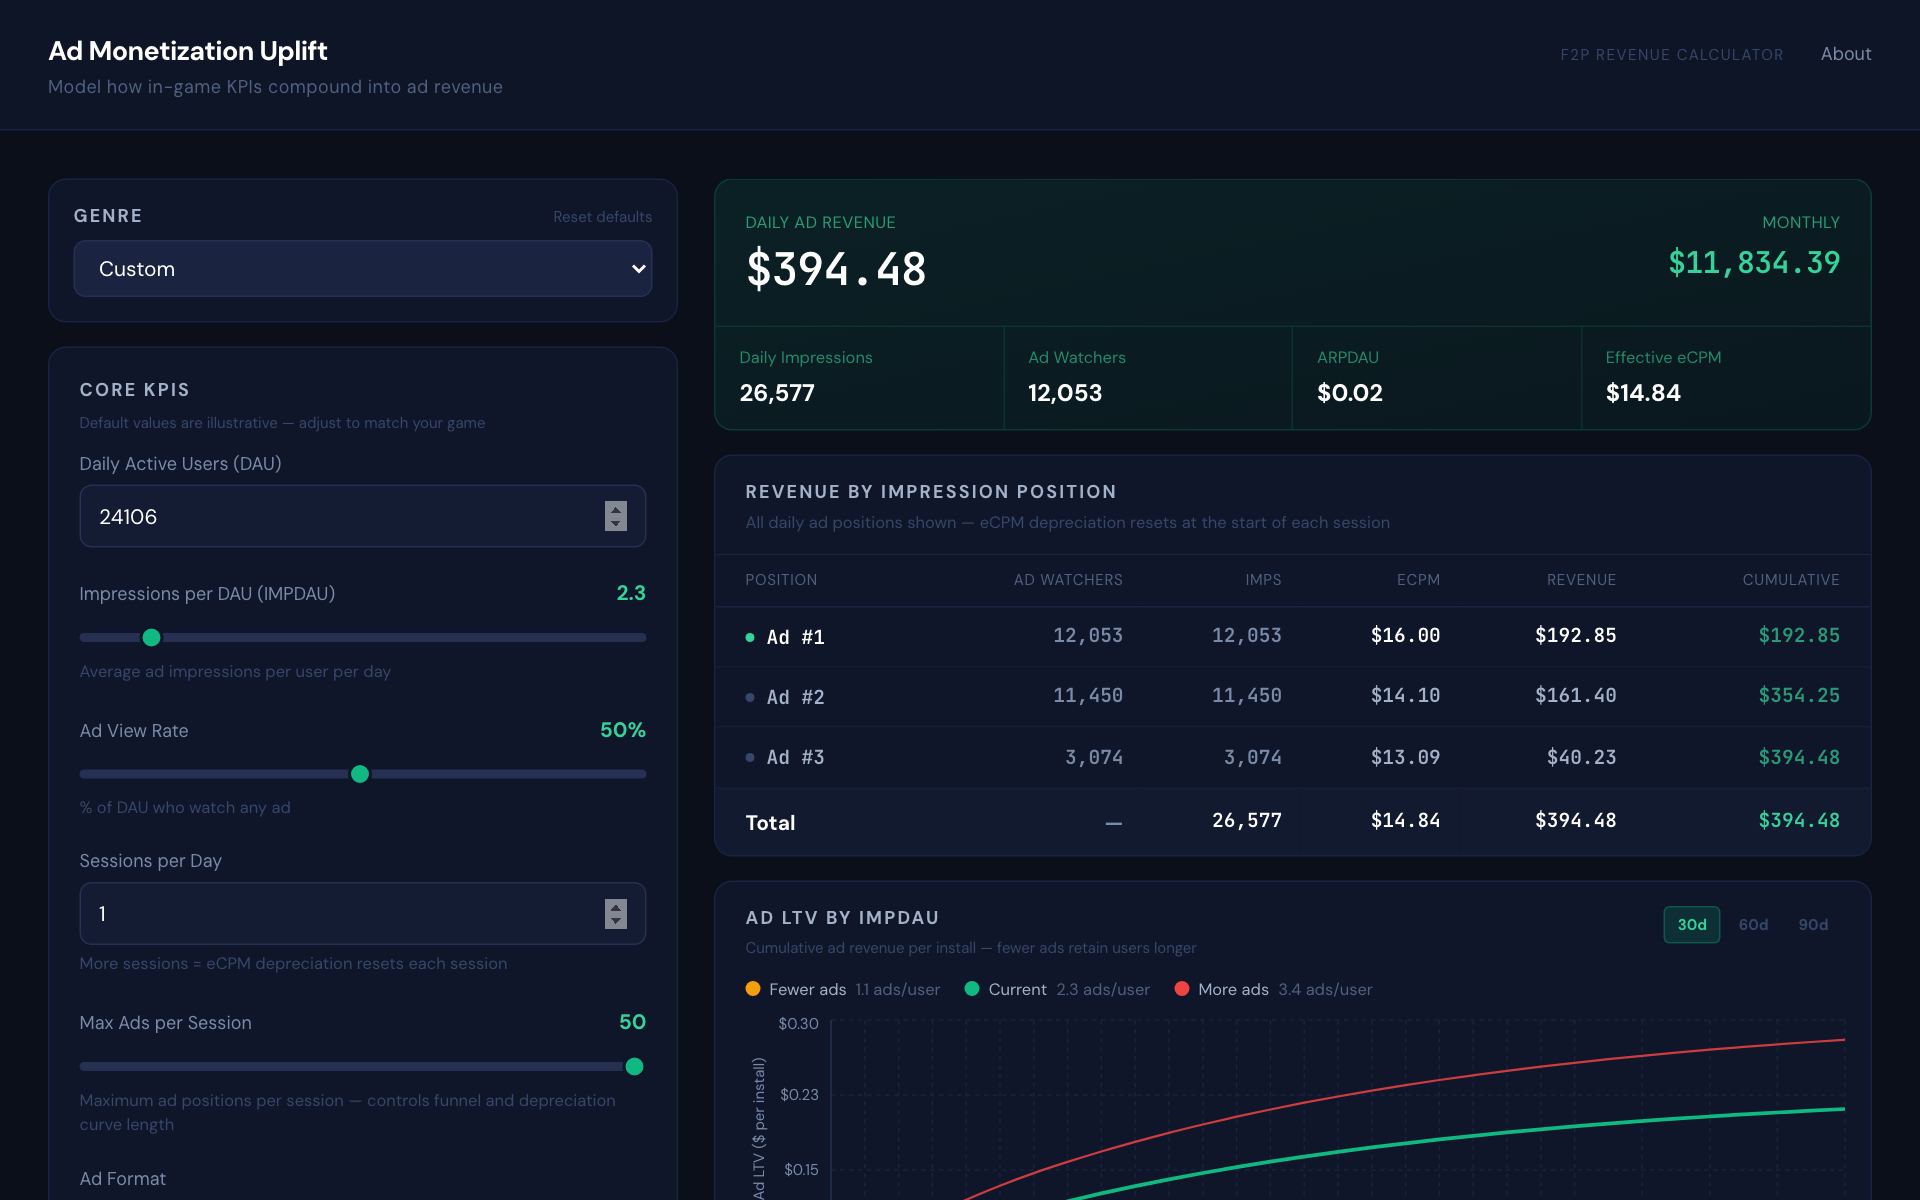Click the green Current legend dot
The width and height of the screenshot is (1920, 1200).
(972, 989)
